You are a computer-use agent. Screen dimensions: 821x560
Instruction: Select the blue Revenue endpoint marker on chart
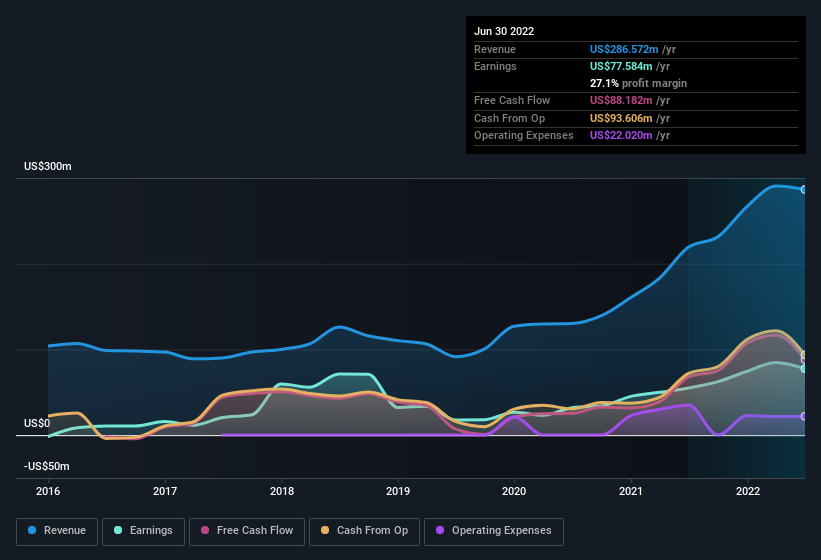804,189
